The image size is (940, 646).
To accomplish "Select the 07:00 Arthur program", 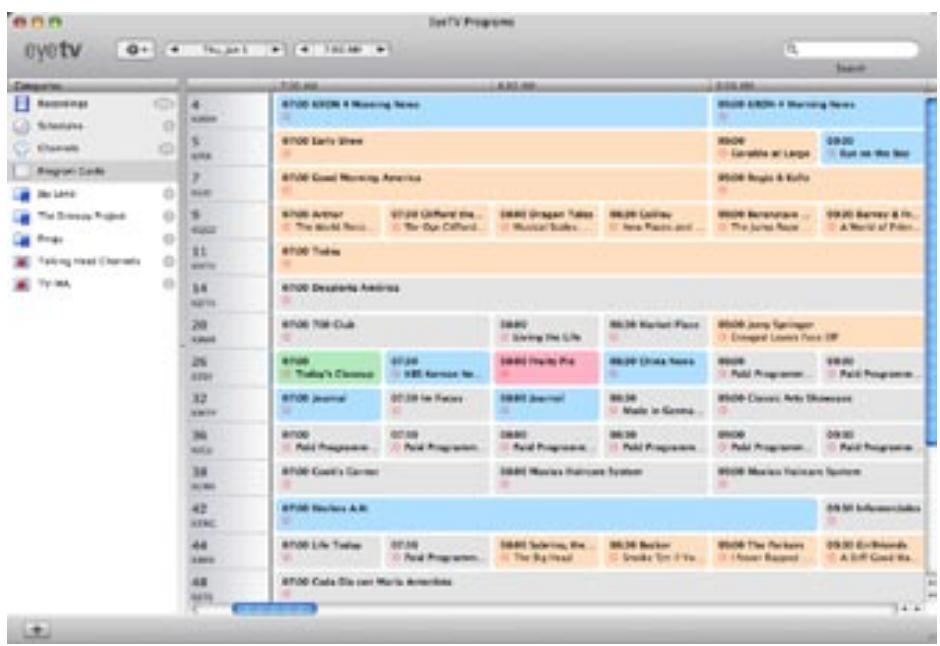I will coord(329,221).
